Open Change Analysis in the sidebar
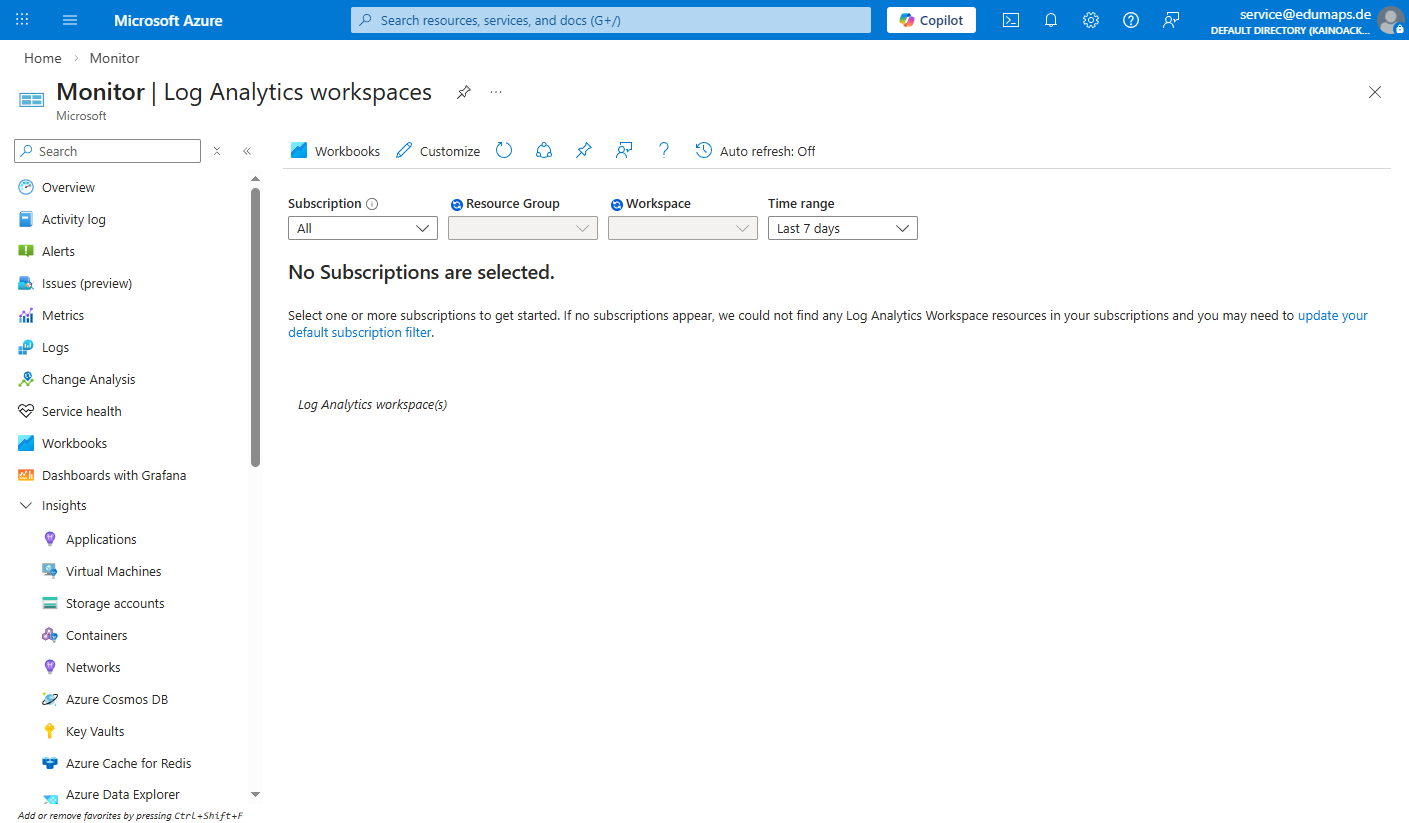1409x823 pixels. pyautogui.click(x=88, y=379)
